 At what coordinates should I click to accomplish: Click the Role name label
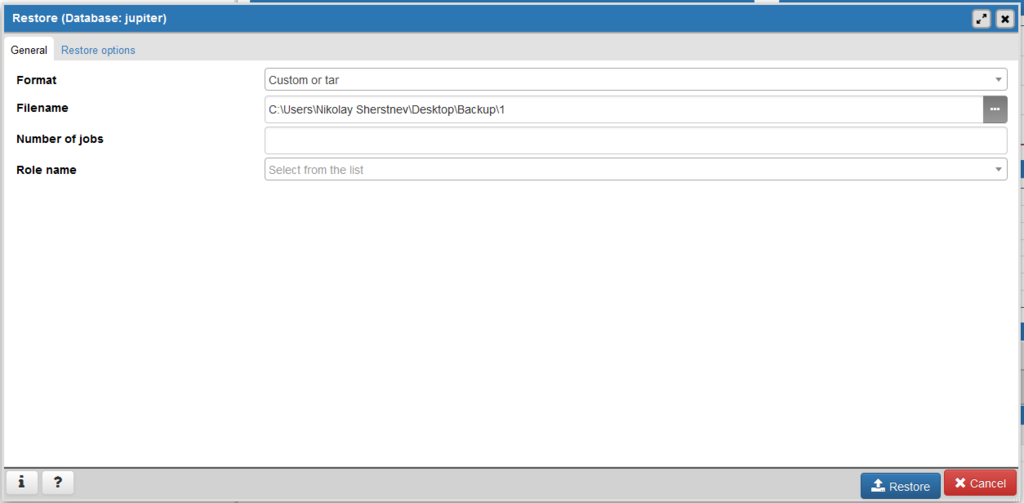46,170
